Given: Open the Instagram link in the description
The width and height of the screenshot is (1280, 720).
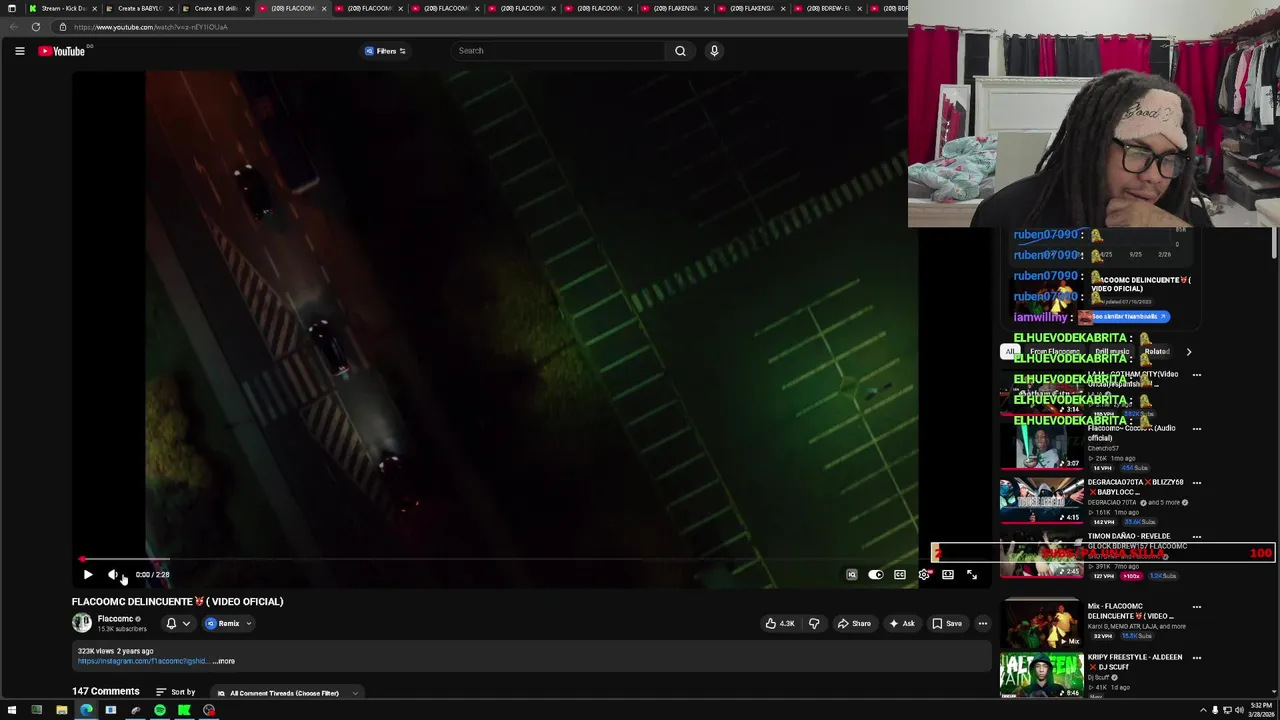Looking at the screenshot, I should [142, 661].
